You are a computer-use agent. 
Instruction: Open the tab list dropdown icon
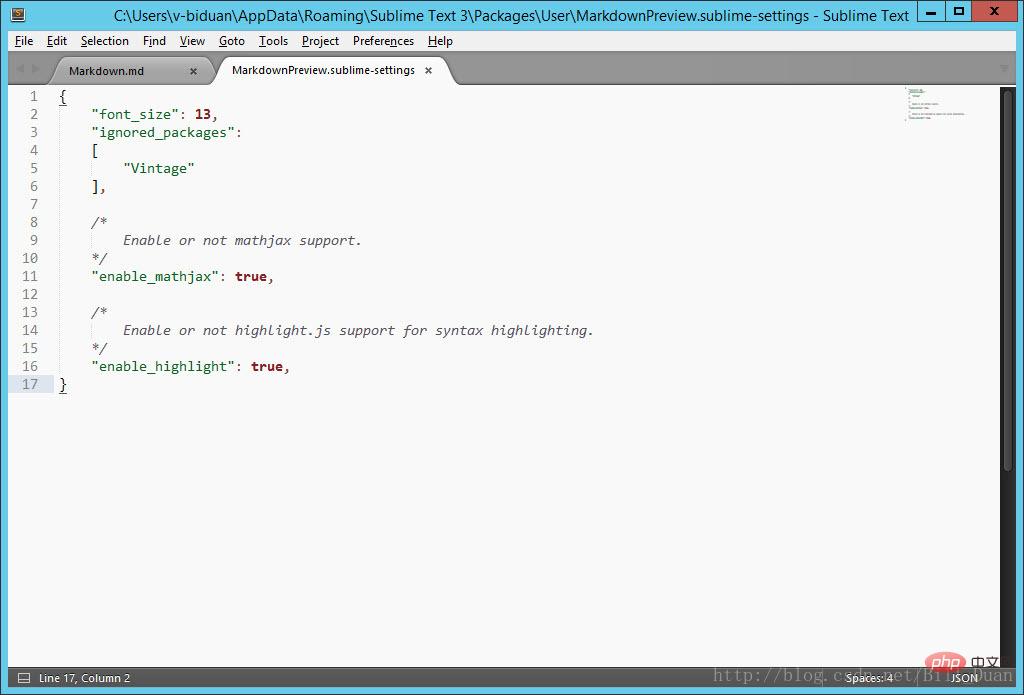pyautogui.click(x=1004, y=68)
